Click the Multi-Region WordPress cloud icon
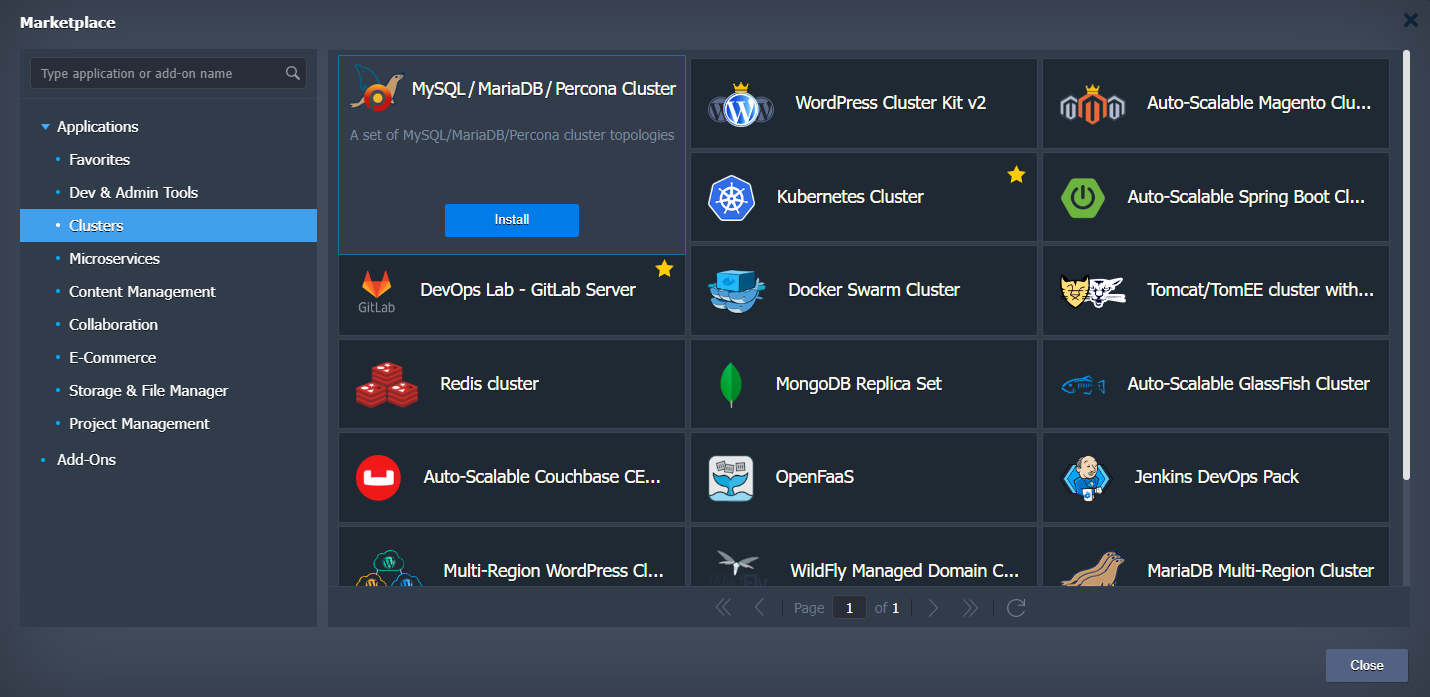 pyautogui.click(x=388, y=568)
